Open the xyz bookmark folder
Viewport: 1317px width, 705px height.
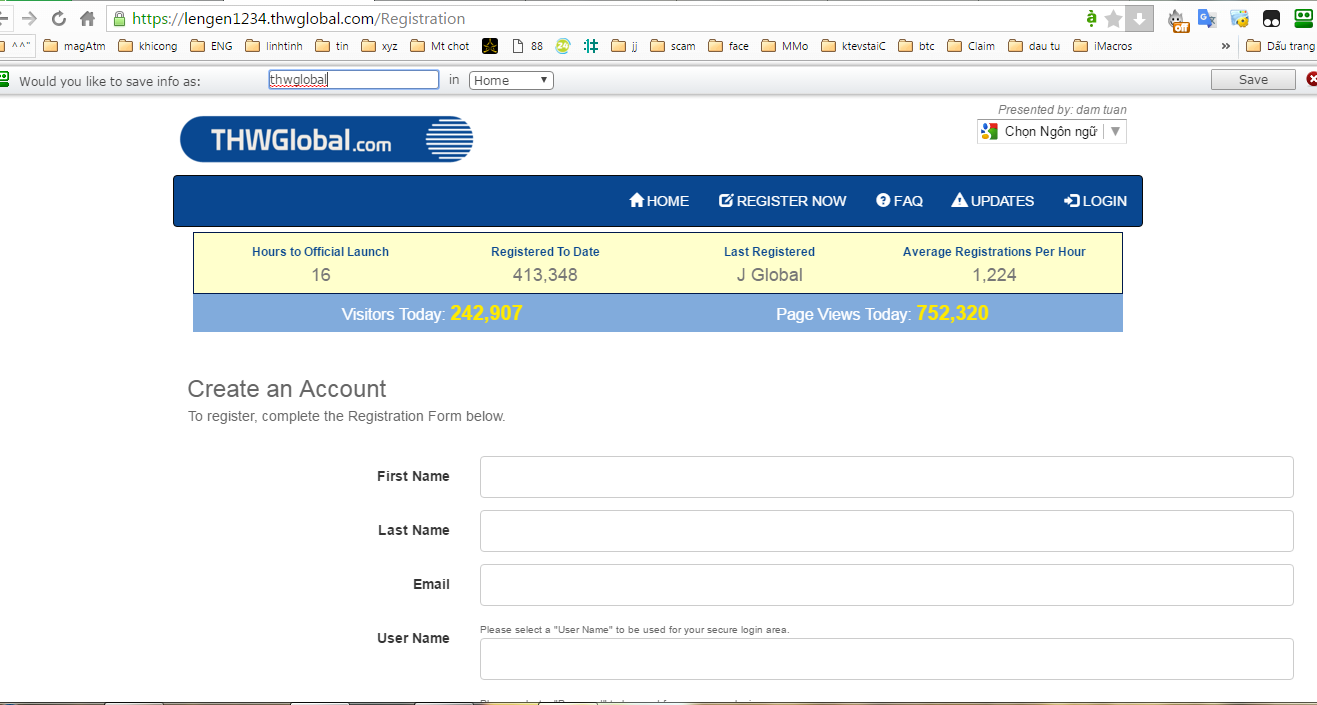380,46
